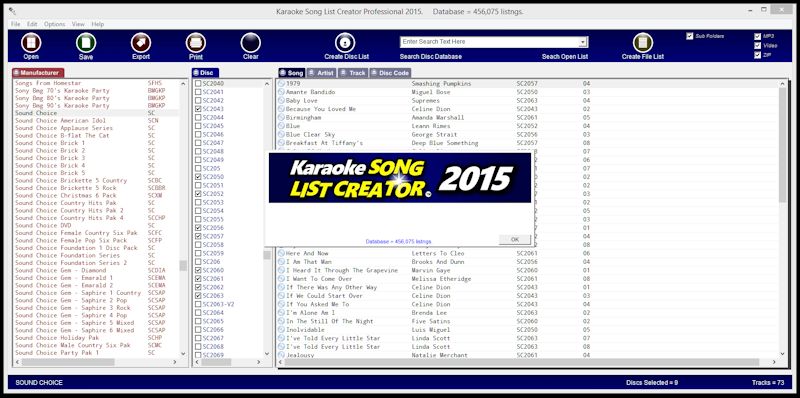Viewport: 800px width, 398px height.
Task: Check the SC2040 disc checkbox
Action: coord(198,84)
